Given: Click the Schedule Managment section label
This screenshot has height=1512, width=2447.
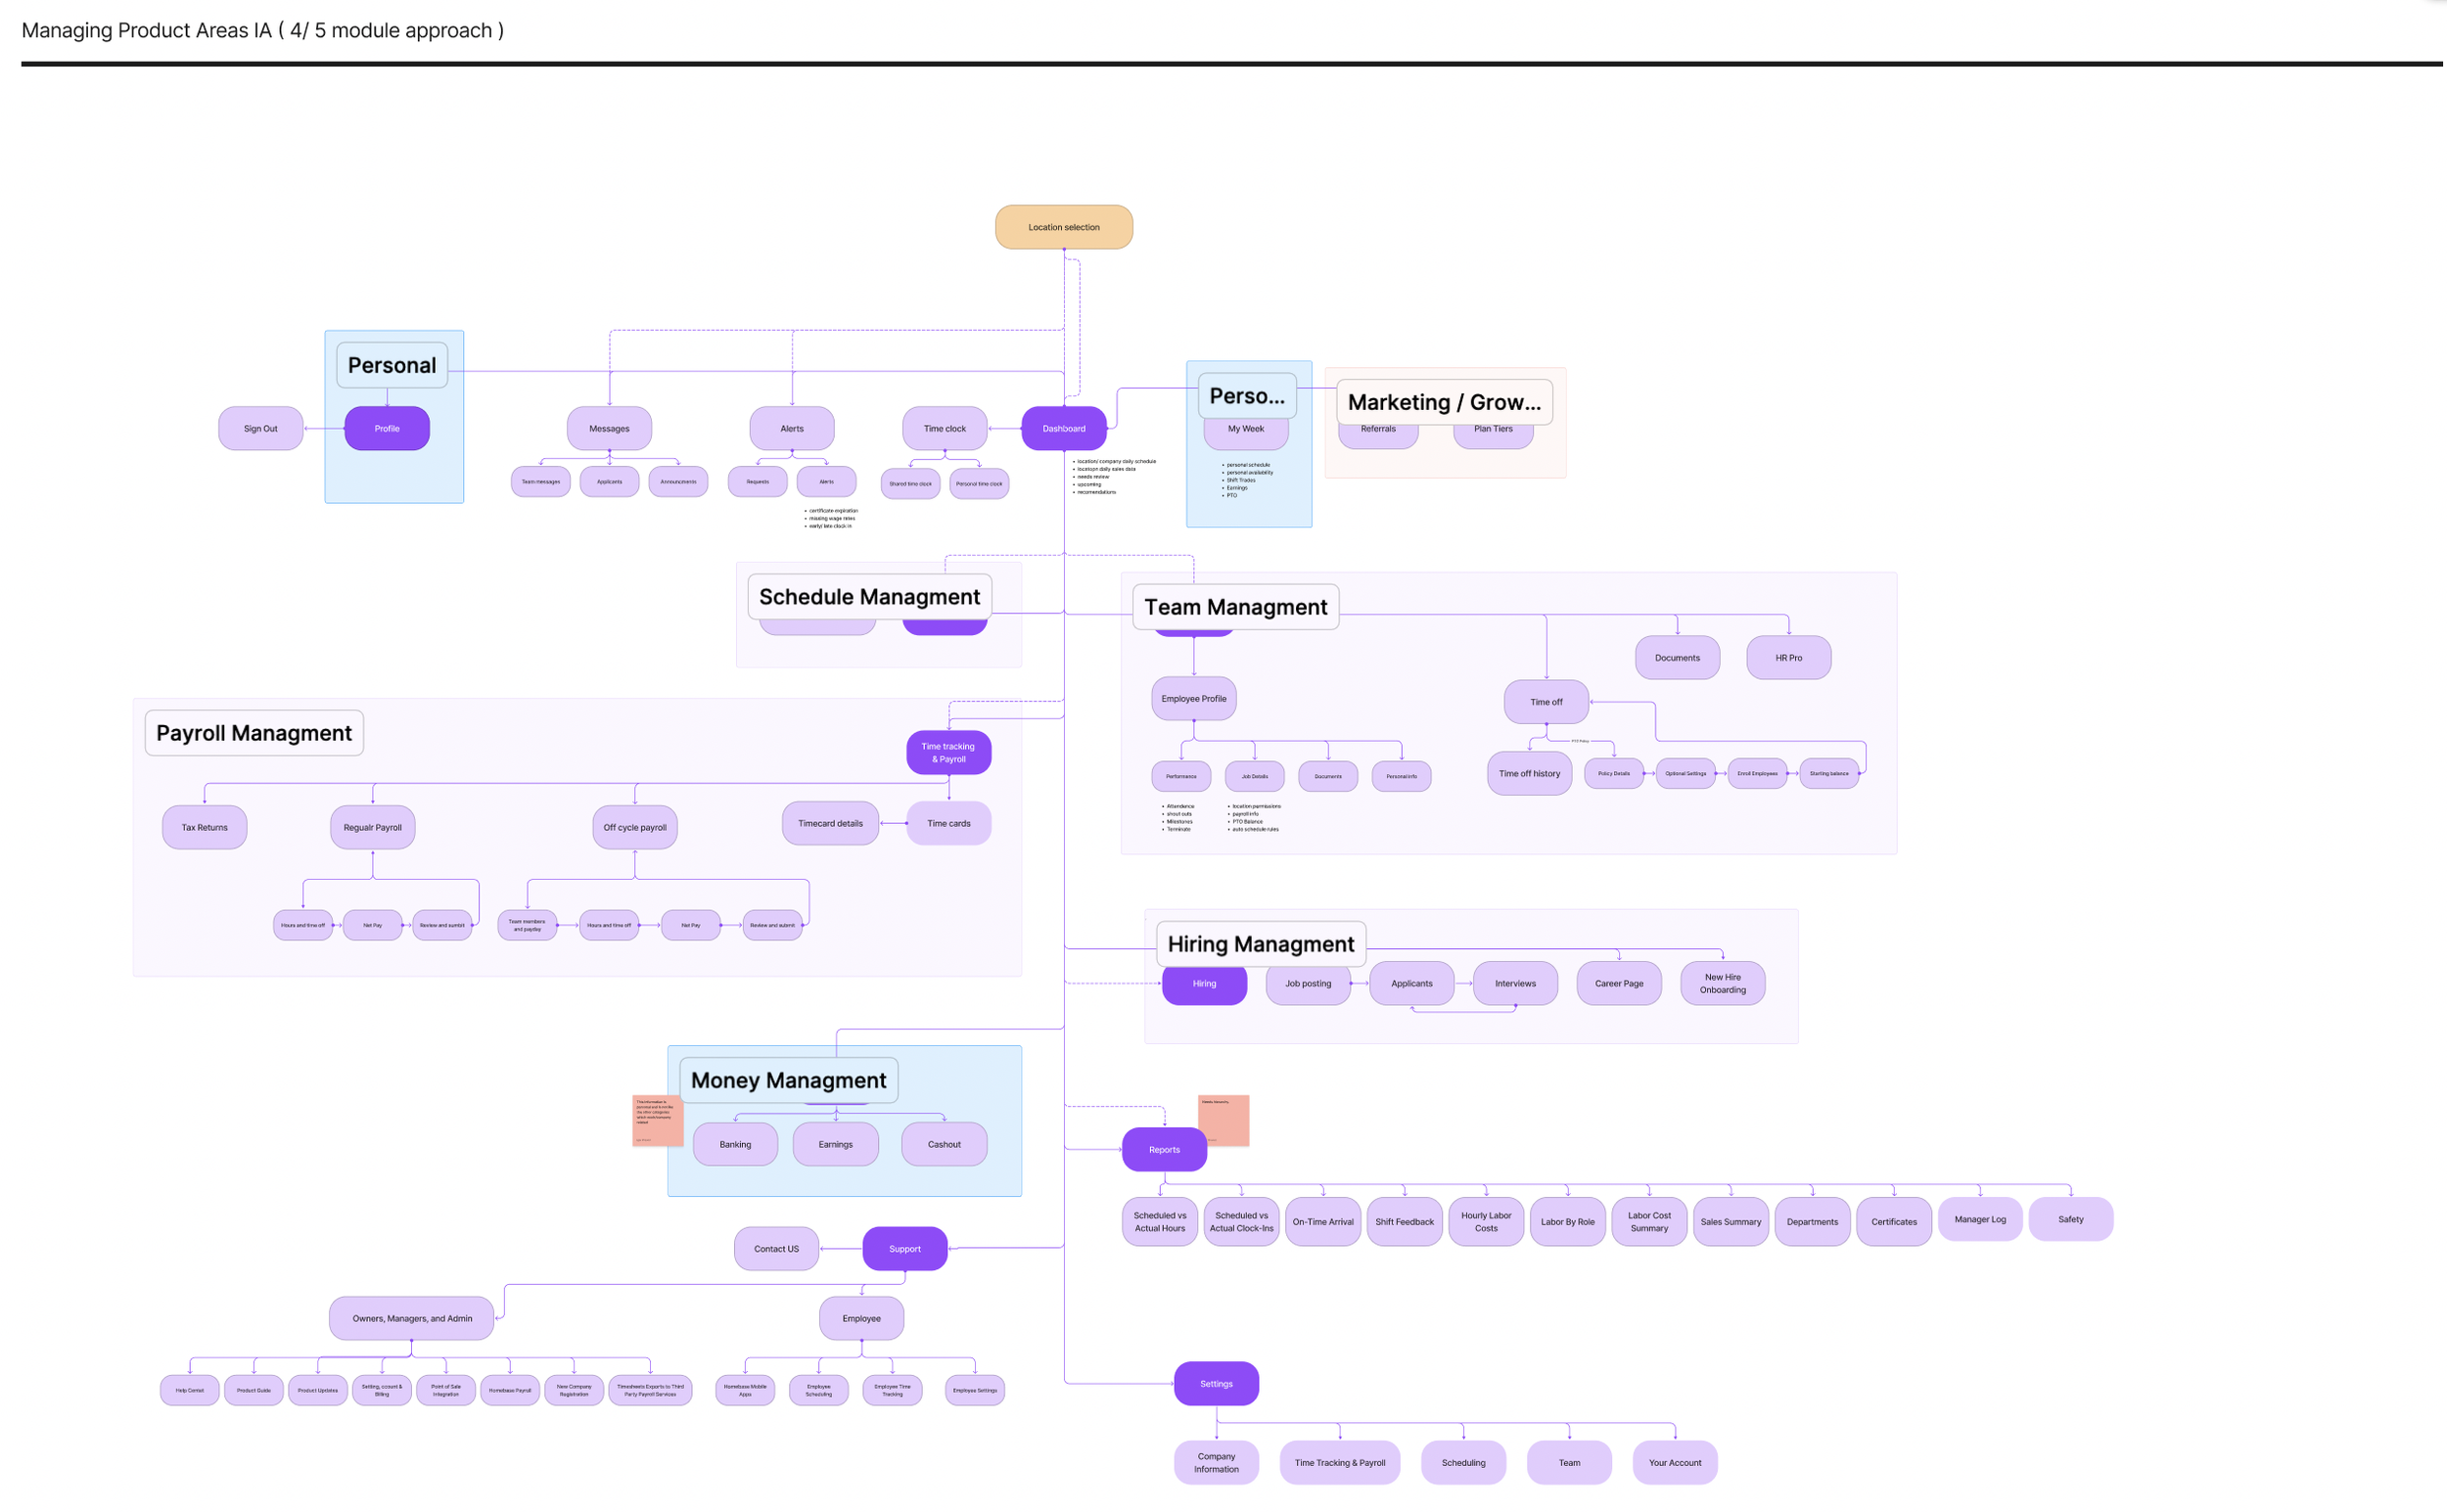Looking at the screenshot, I should click(869, 596).
